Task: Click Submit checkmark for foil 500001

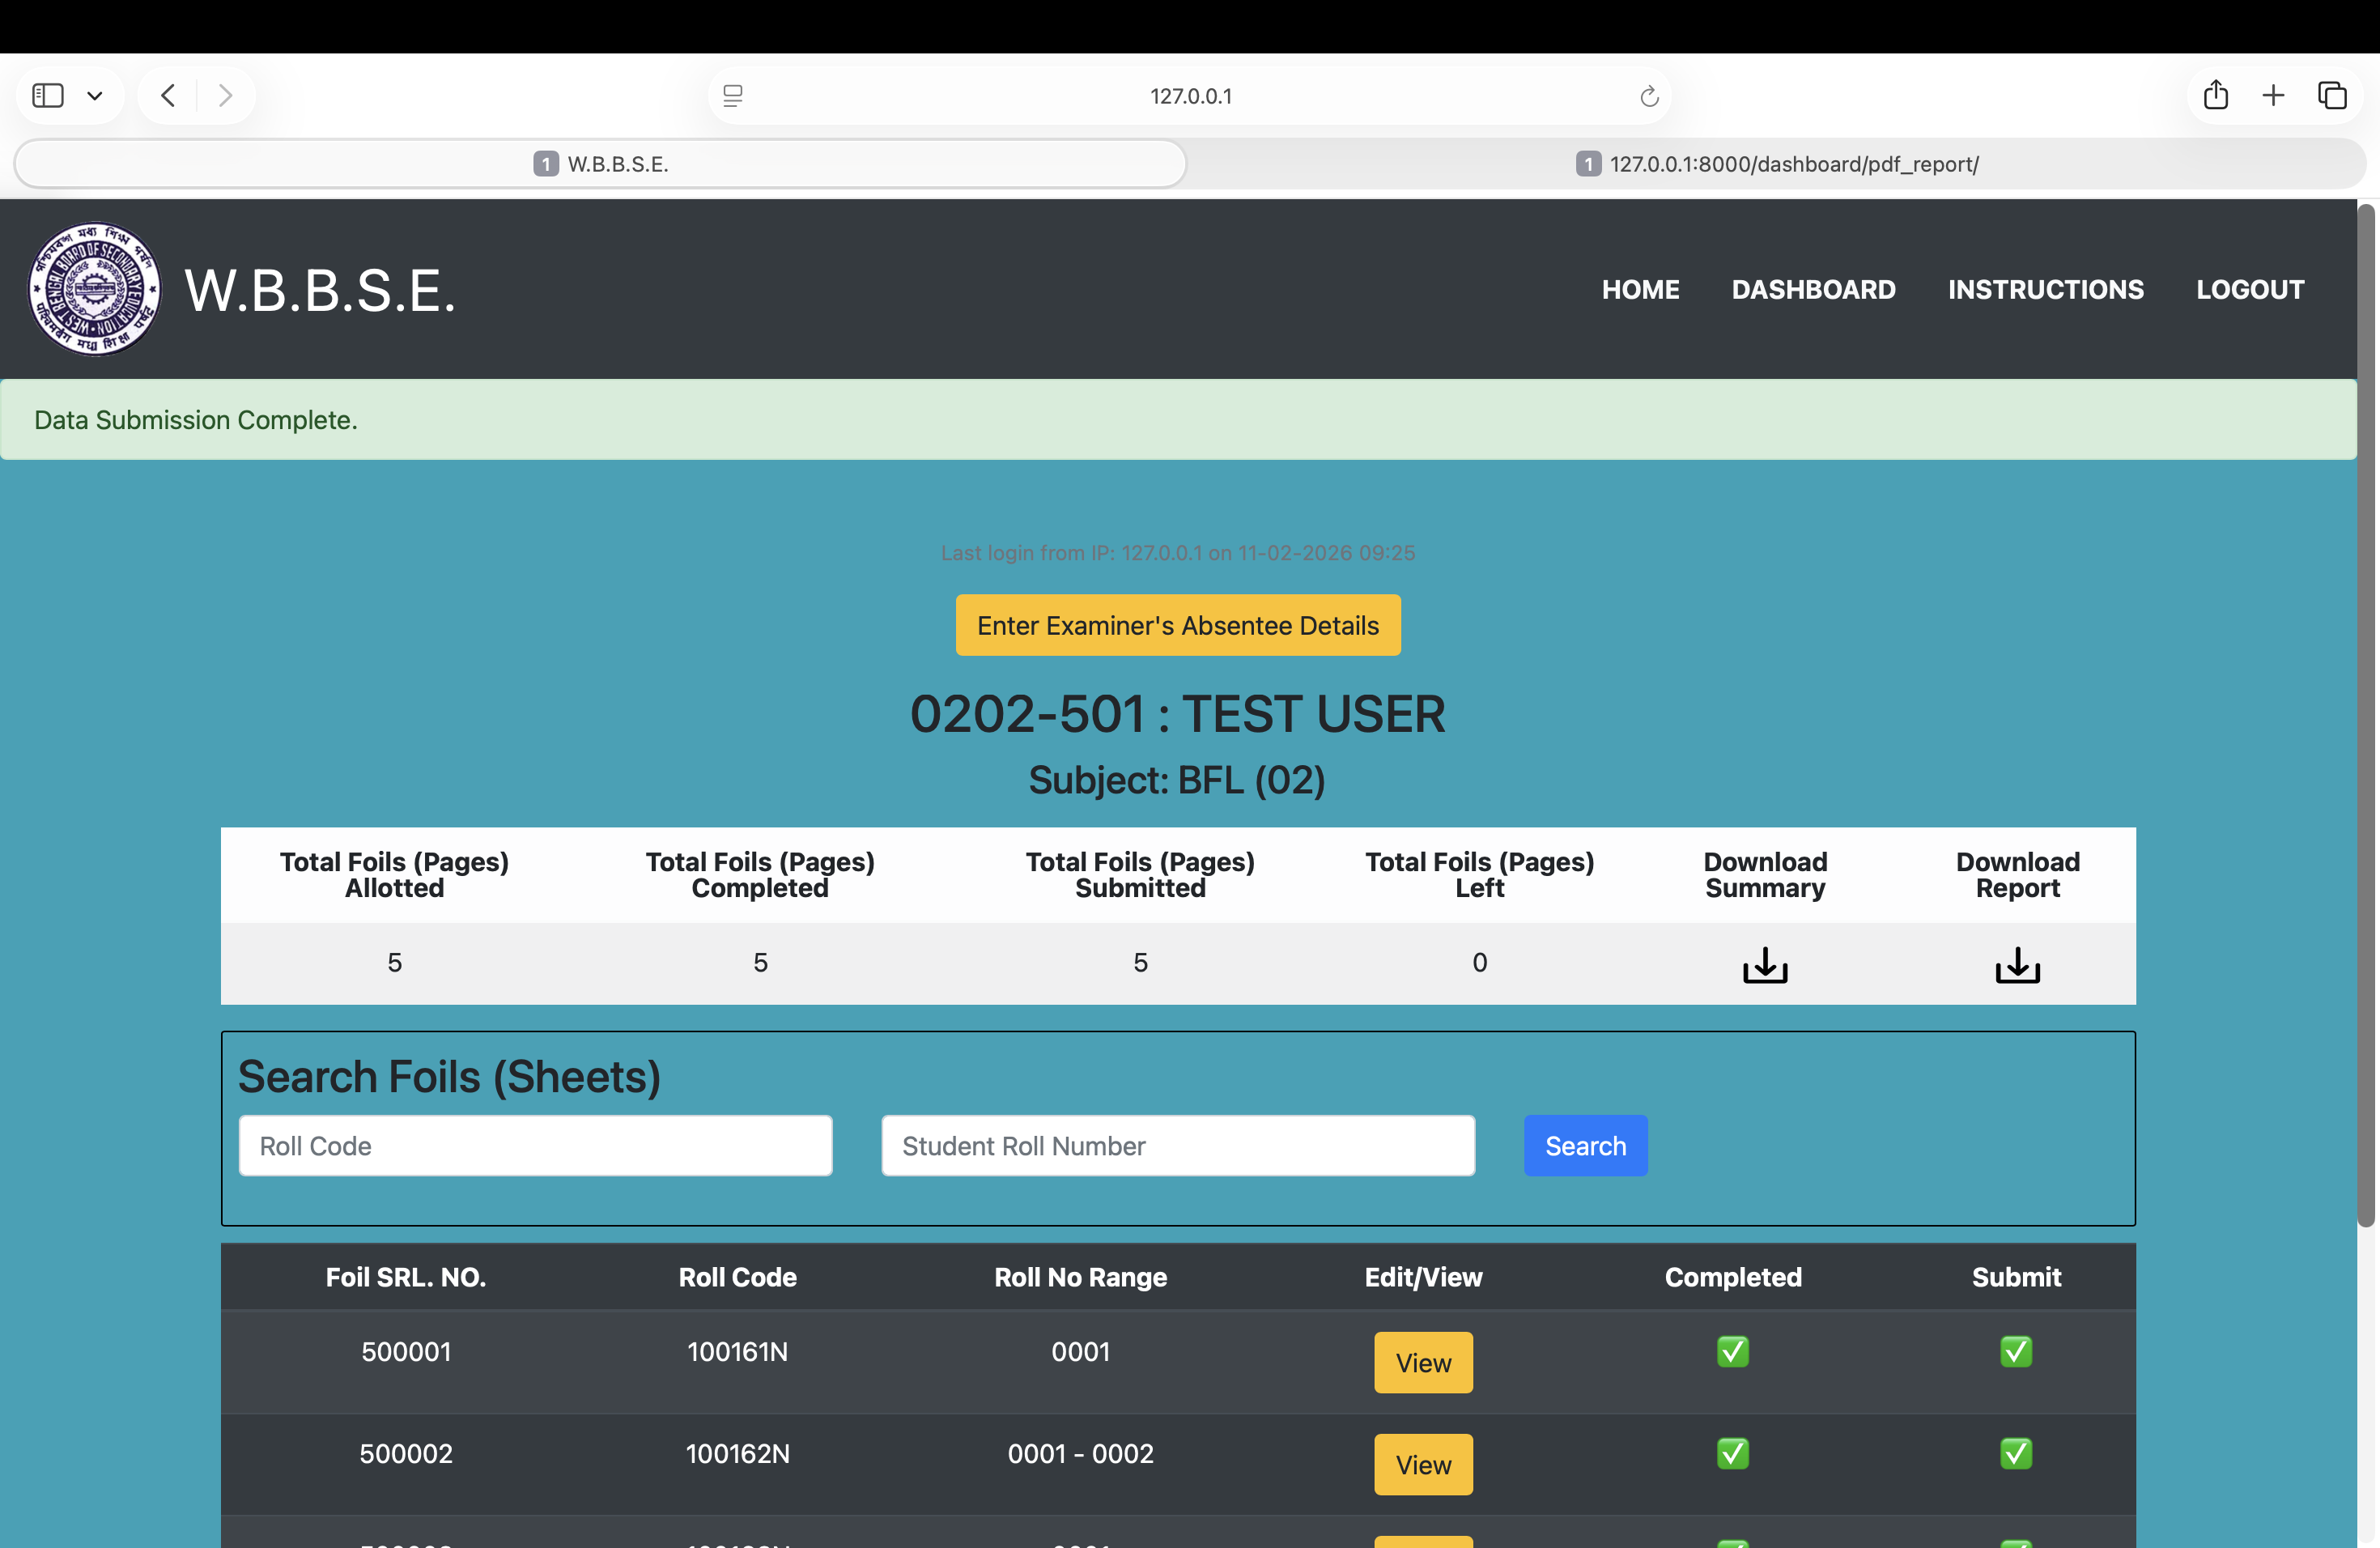Action: point(2015,1351)
